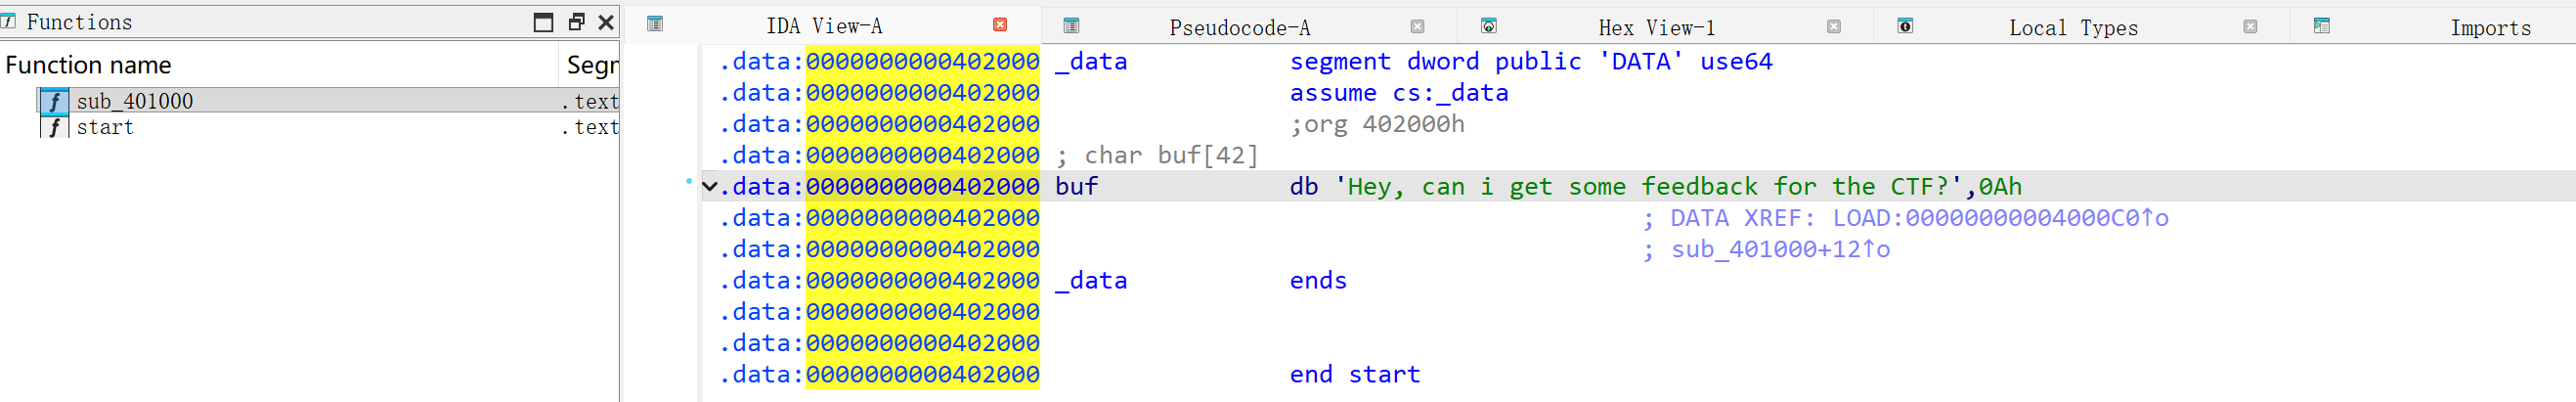
Task: Close the Pseudocode-A tab
Action: click(x=1417, y=26)
